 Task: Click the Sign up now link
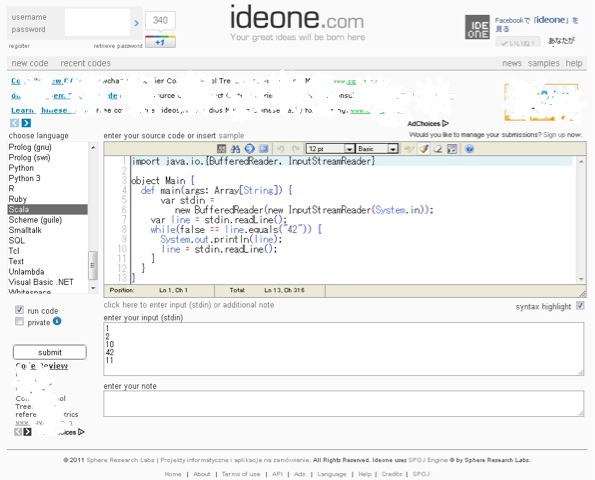[x=562, y=135]
